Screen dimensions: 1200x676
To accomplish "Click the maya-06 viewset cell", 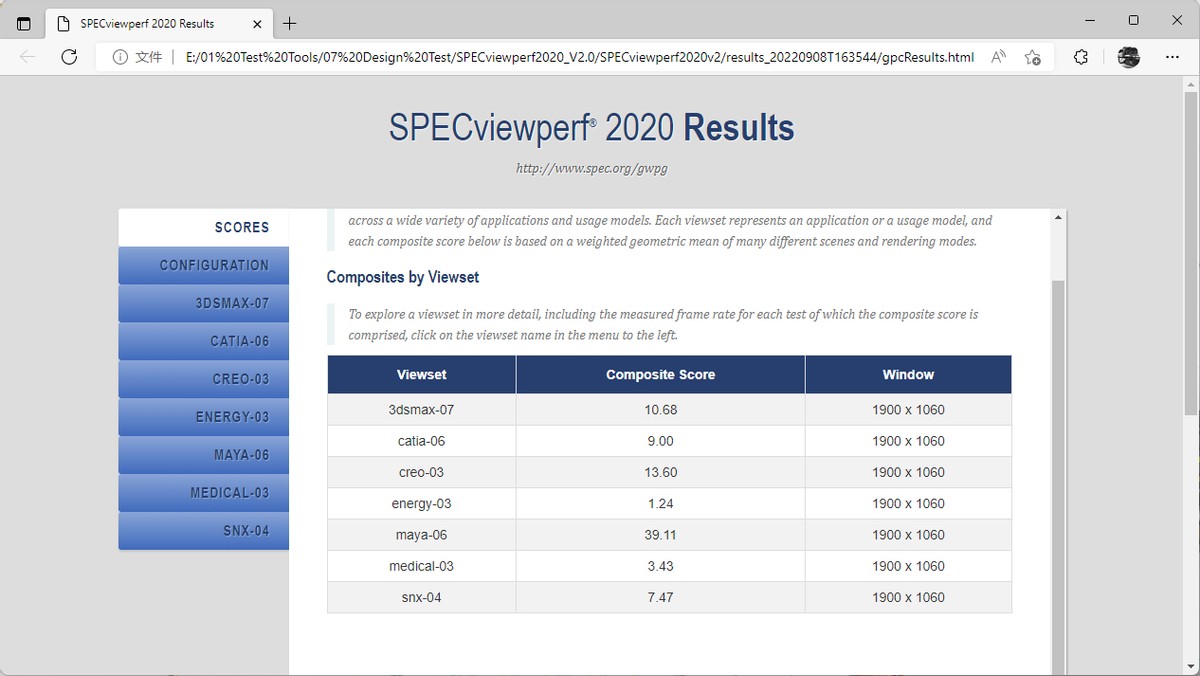I will [x=421, y=535].
